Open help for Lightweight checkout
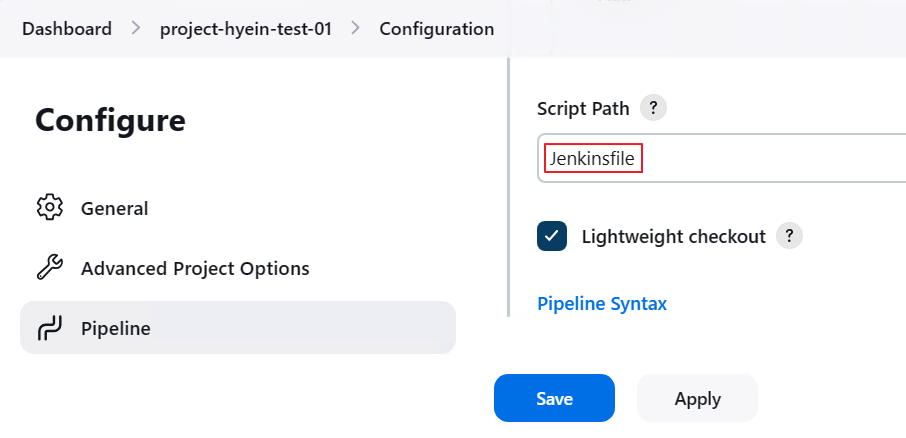 [x=790, y=237]
